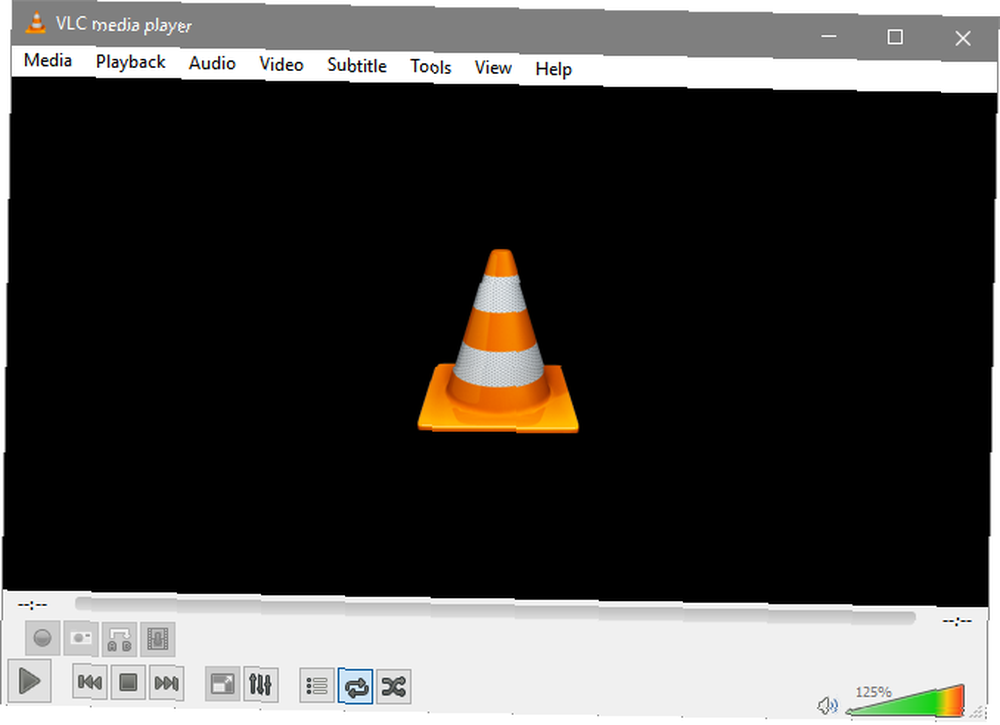Take a video snapshot

(81, 638)
